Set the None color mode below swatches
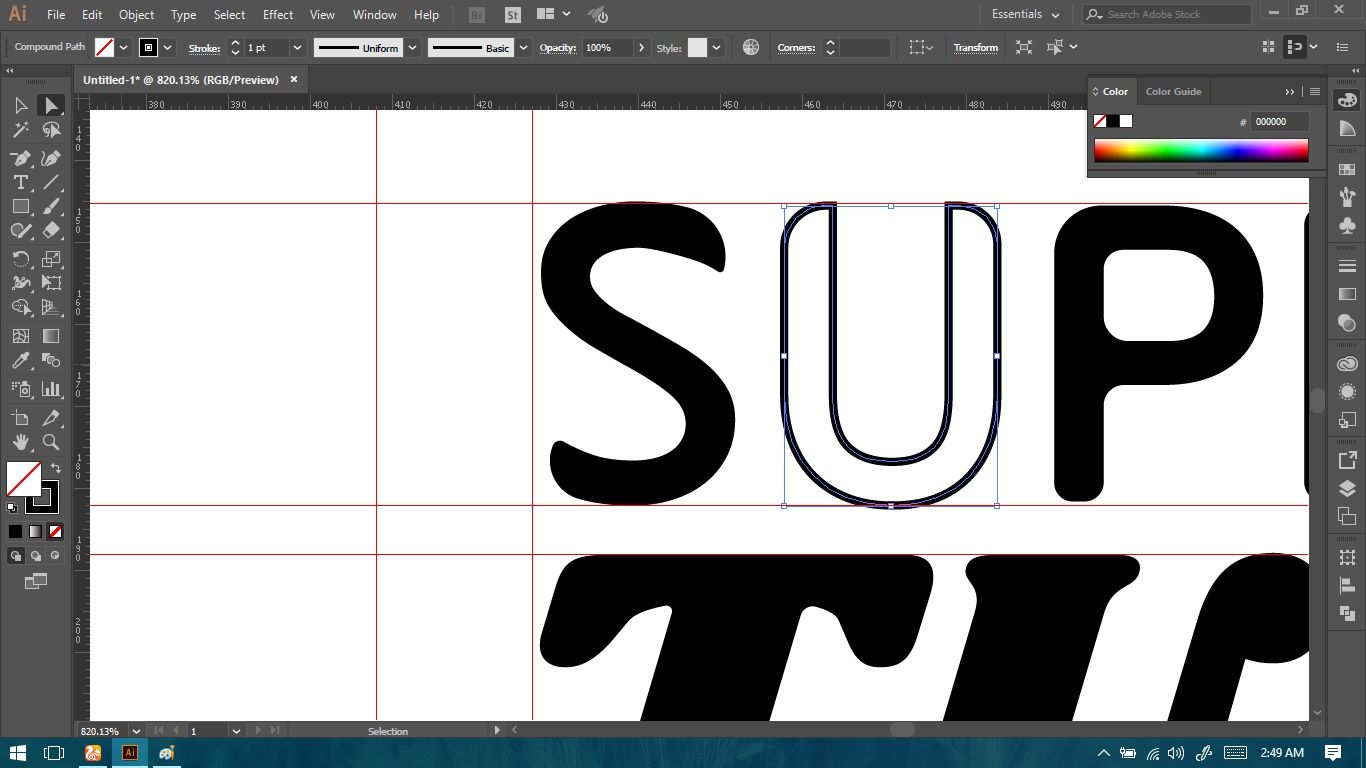The height and width of the screenshot is (768, 1366). (x=56, y=532)
